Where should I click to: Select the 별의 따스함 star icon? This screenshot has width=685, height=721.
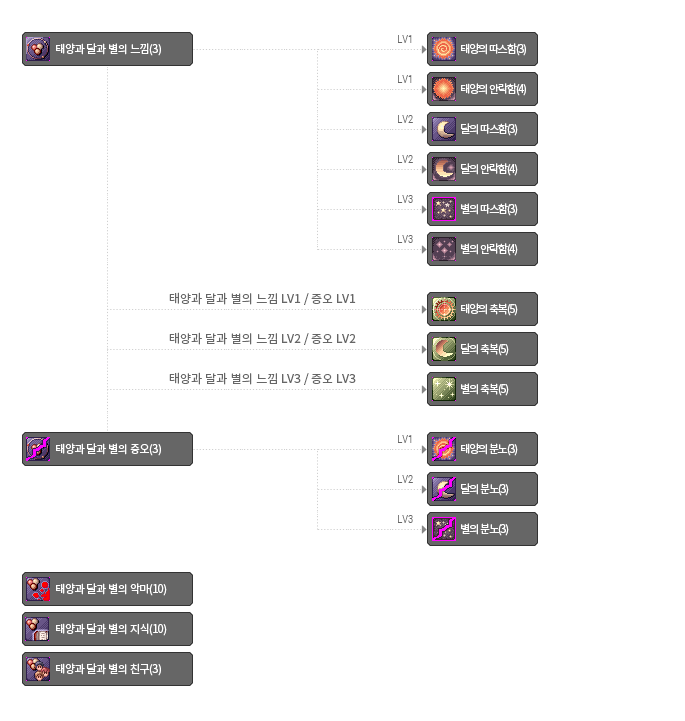coord(443,209)
